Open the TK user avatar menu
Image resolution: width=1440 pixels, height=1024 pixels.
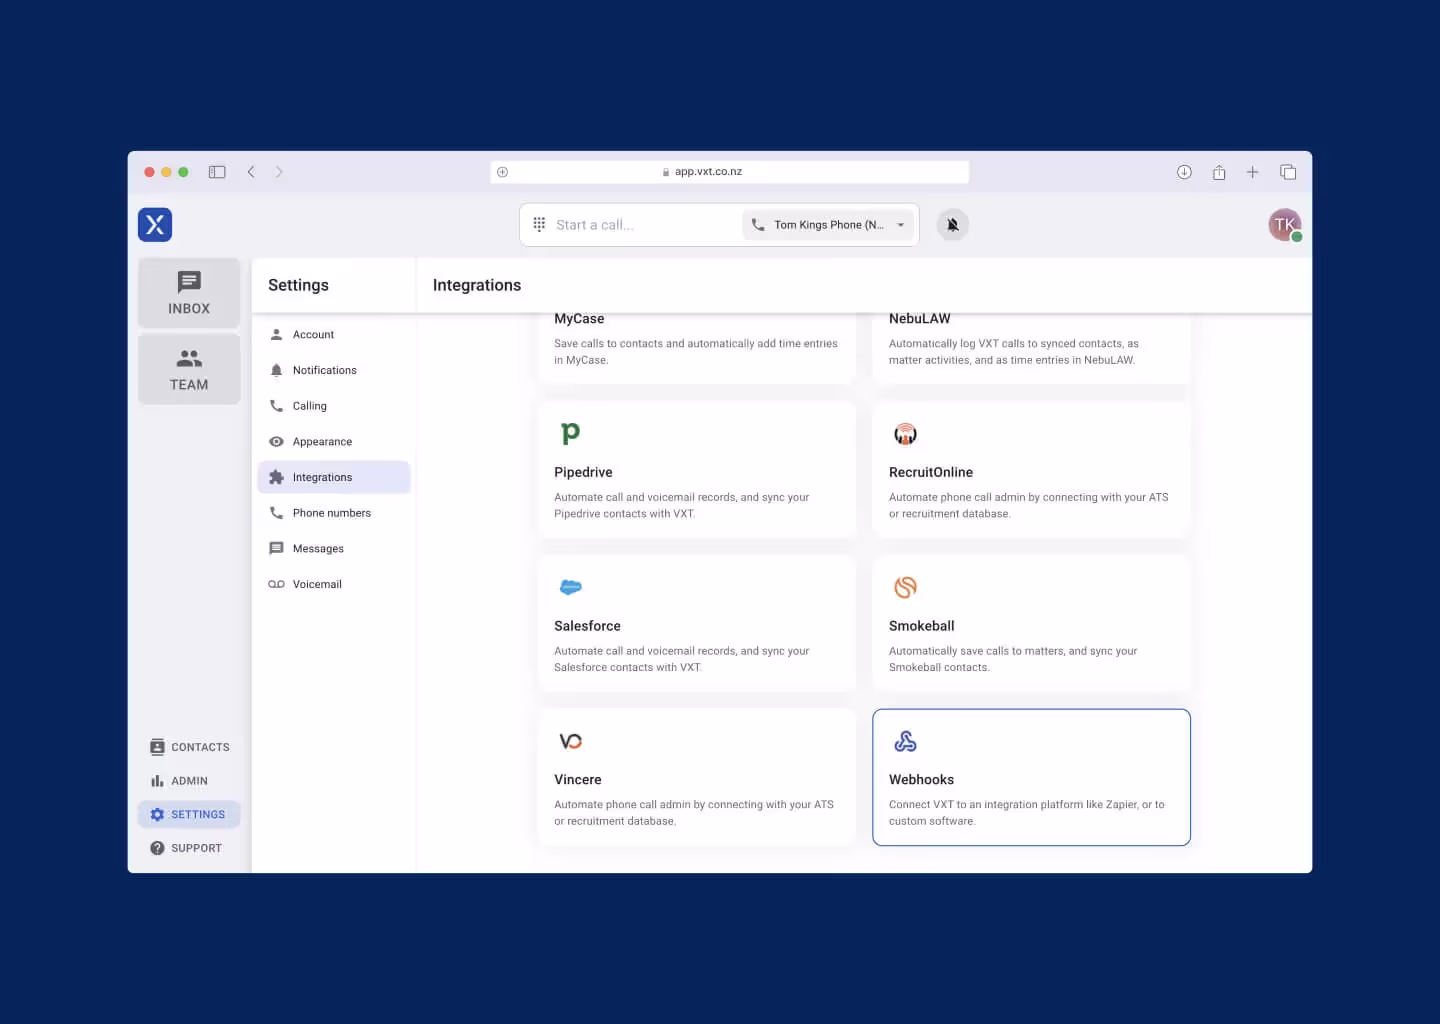pos(1285,225)
